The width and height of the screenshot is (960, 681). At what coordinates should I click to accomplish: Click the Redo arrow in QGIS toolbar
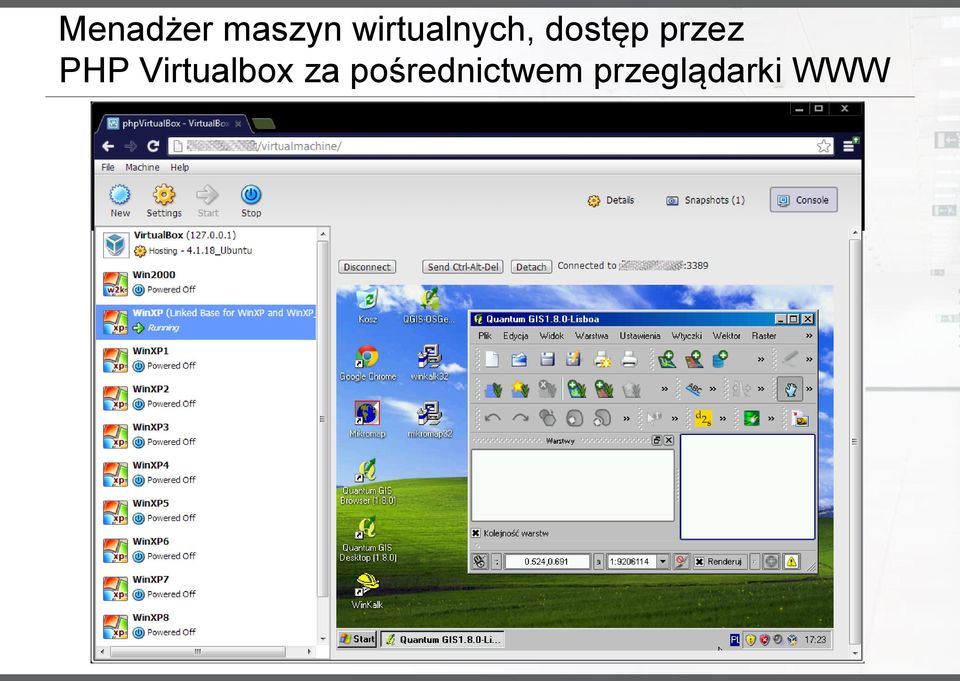520,418
